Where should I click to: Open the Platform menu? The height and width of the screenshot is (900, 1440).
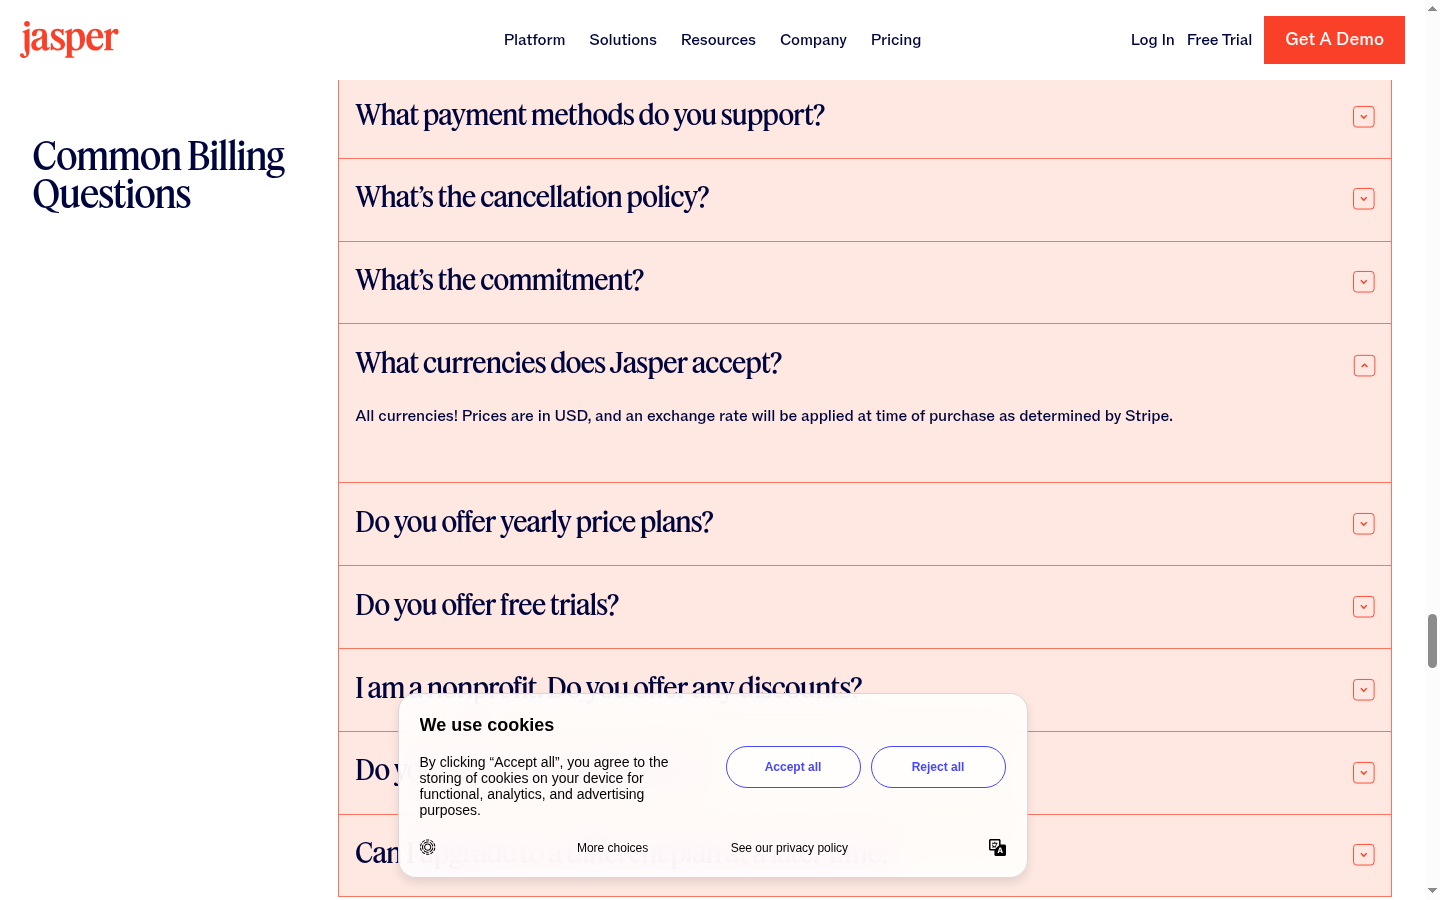534,40
